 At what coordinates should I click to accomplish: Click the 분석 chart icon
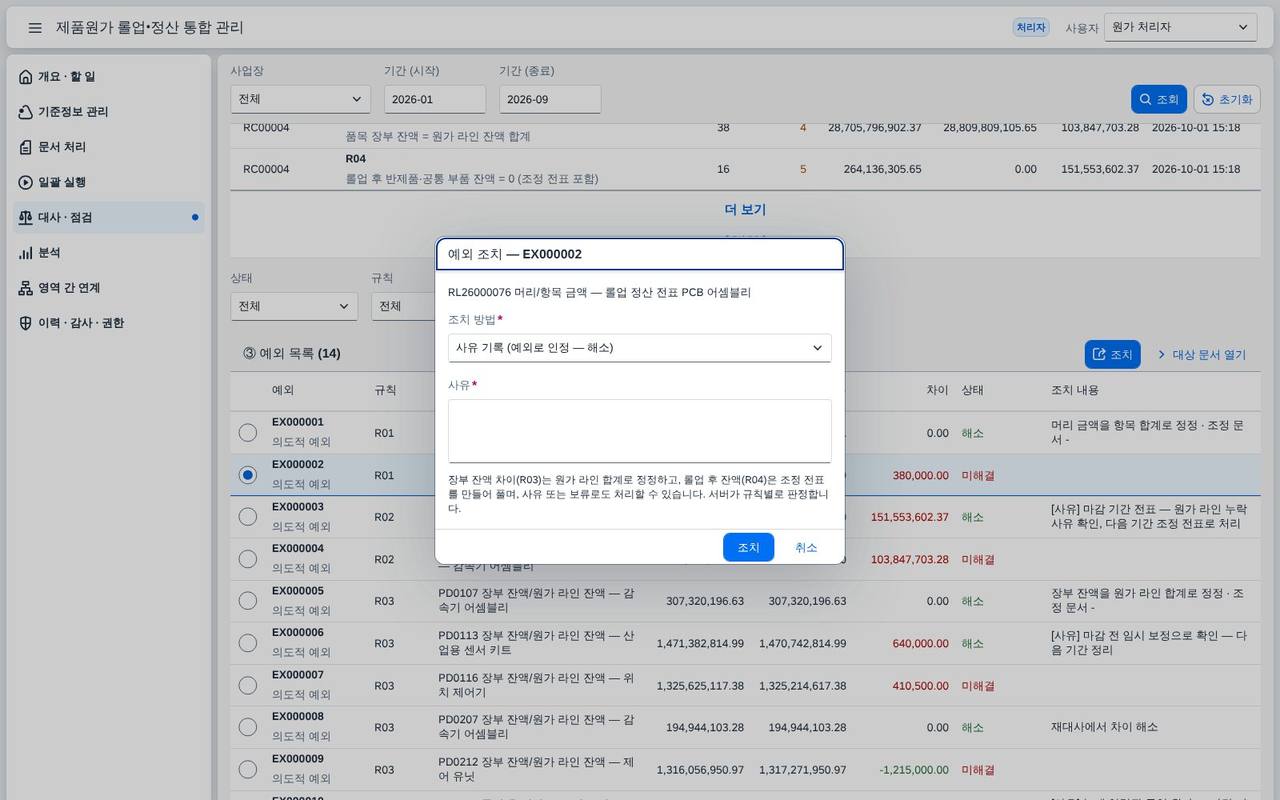pos(26,253)
